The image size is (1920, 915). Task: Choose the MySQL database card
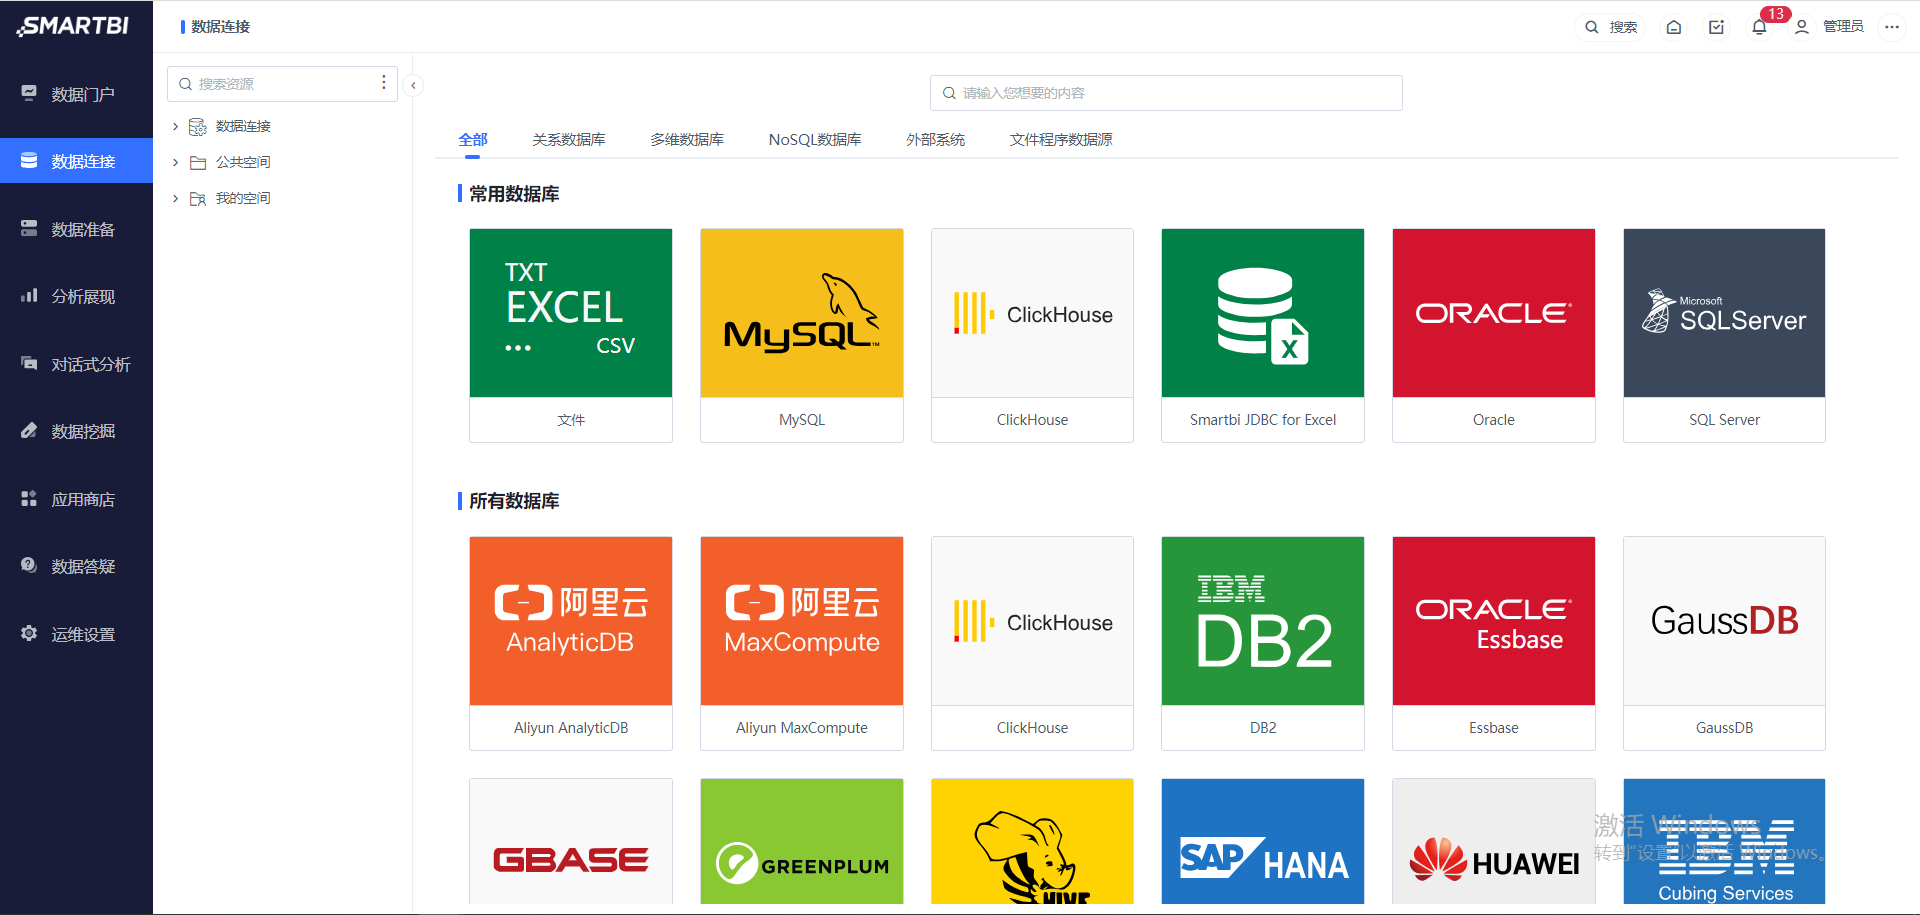(x=802, y=335)
